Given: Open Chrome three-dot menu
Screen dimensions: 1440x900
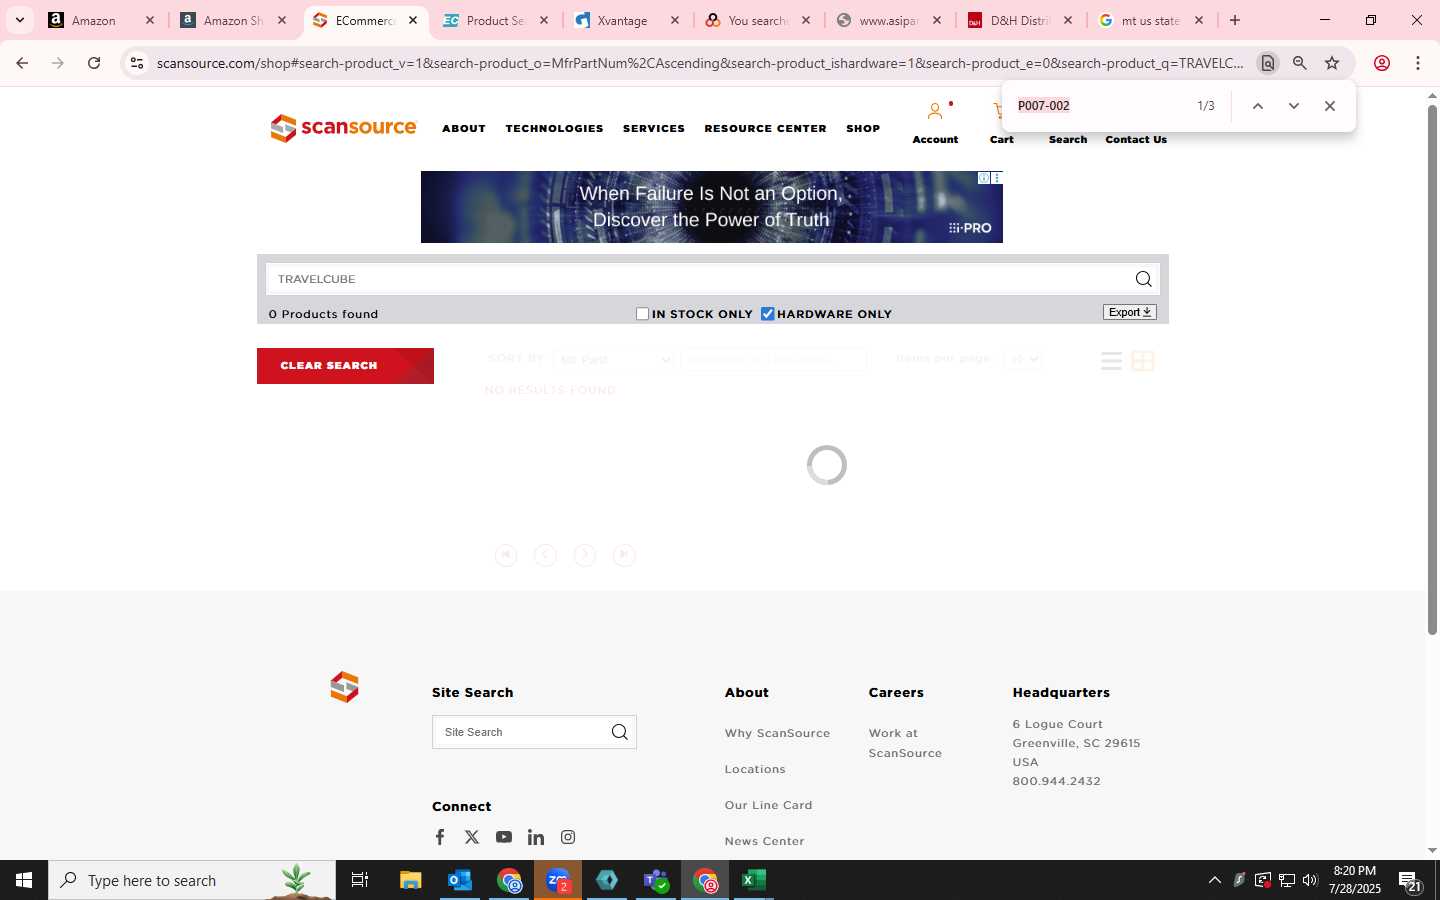Looking at the screenshot, I should pyautogui.click(x=1418, y=63).
